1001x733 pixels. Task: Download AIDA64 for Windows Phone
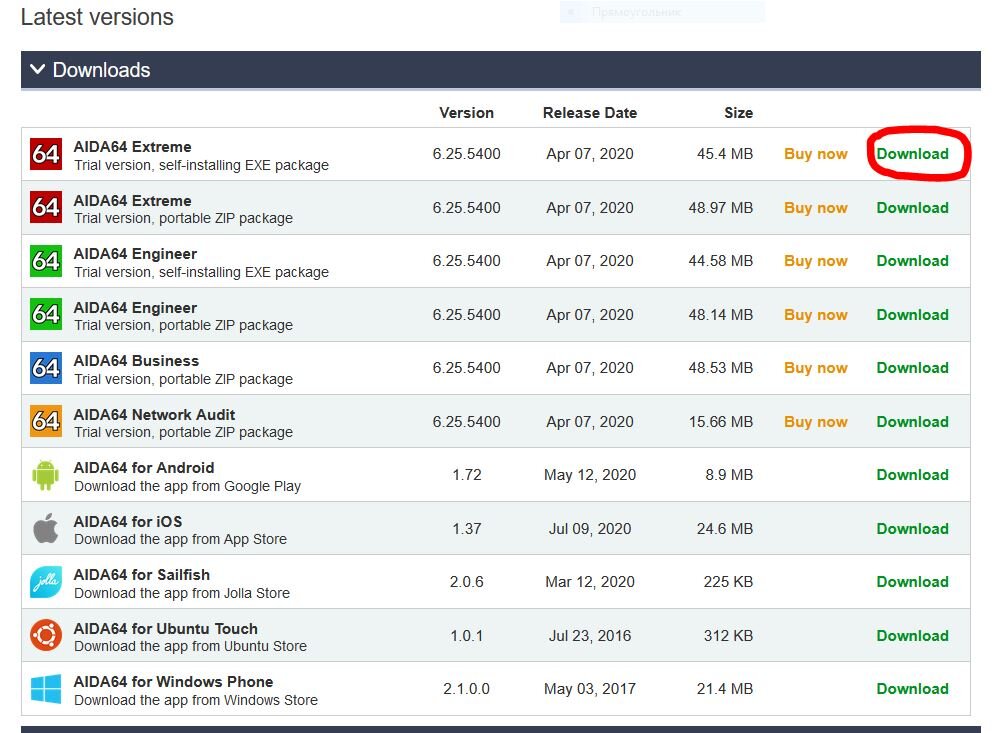tap(912, 688)
